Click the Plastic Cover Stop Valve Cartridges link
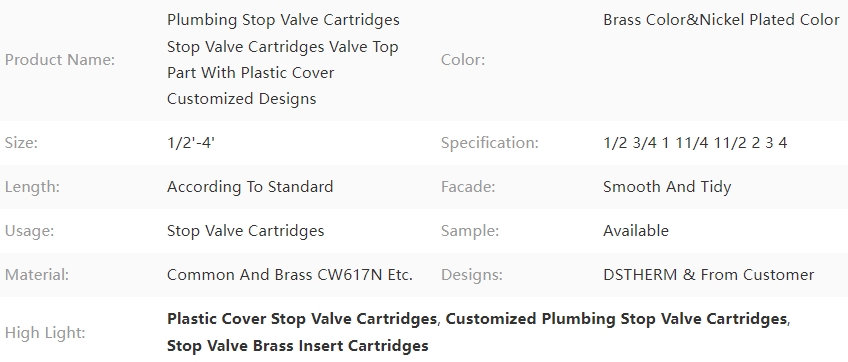The height and width of the screenshot is (362, 848). 302,319
